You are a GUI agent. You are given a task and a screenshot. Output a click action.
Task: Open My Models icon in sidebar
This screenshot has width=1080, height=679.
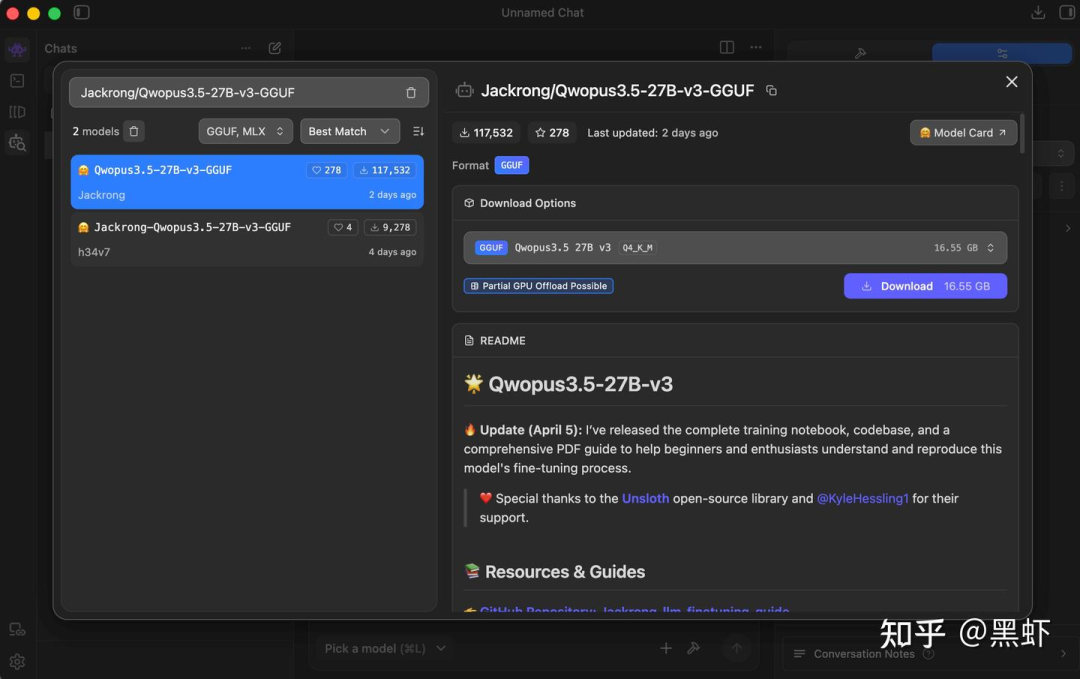click(x=17, y=112)
